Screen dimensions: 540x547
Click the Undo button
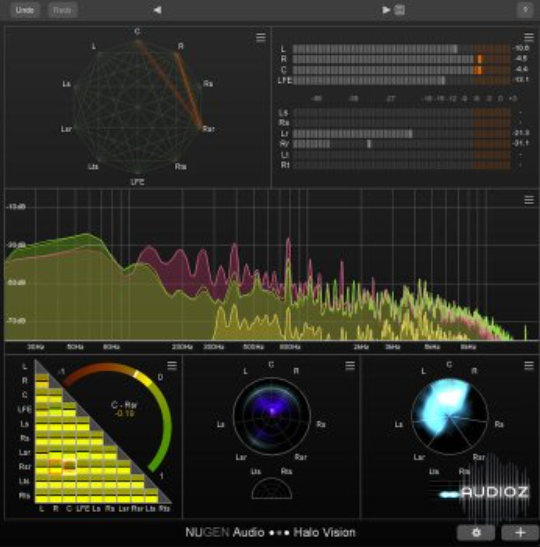coord(24,10)
